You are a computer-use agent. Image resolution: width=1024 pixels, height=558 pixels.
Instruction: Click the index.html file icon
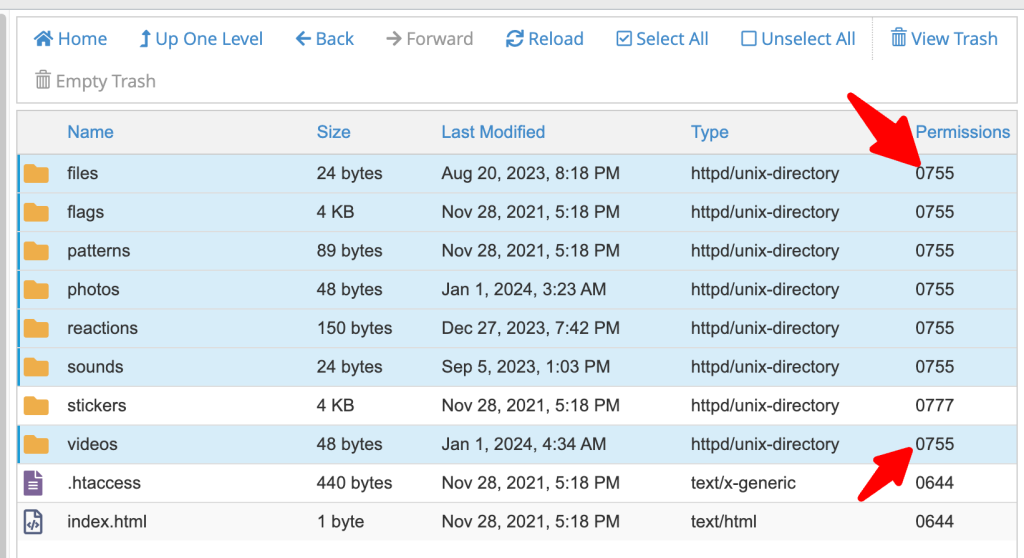(33, 521)
